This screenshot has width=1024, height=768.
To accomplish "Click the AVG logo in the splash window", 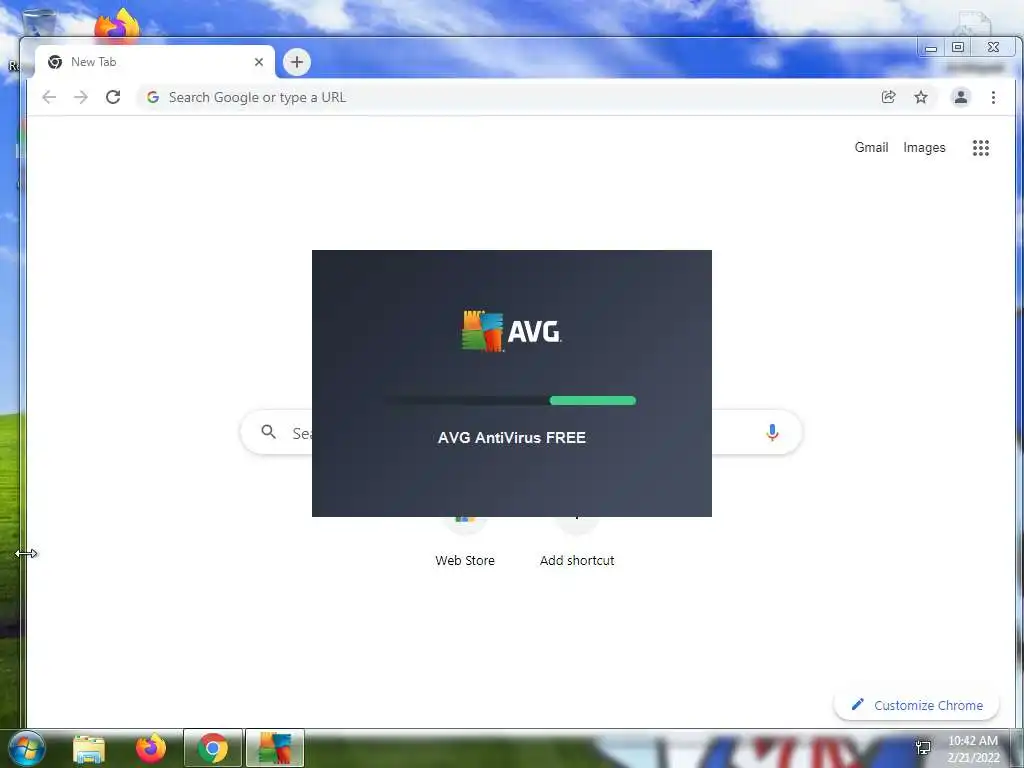I will (511, 331).
